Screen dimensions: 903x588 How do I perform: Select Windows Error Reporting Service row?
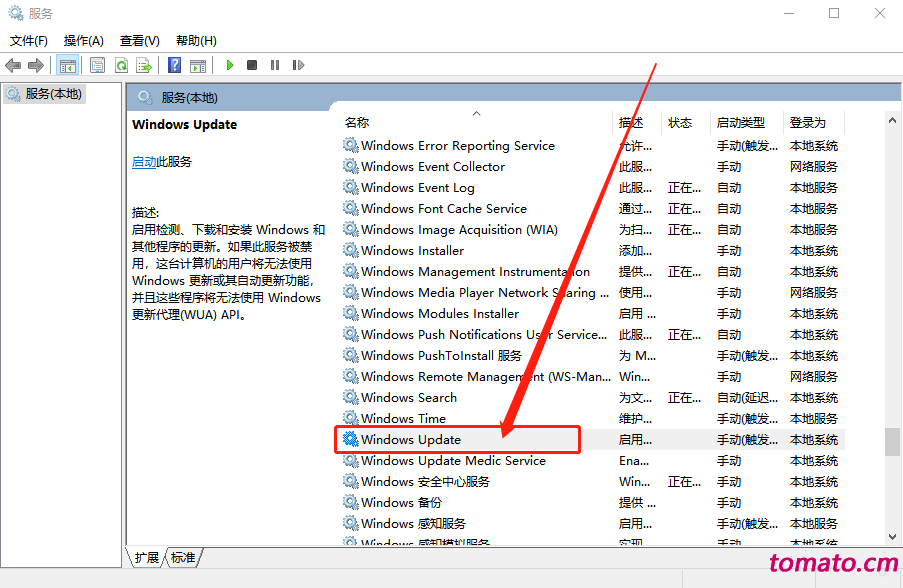(591, 146)
